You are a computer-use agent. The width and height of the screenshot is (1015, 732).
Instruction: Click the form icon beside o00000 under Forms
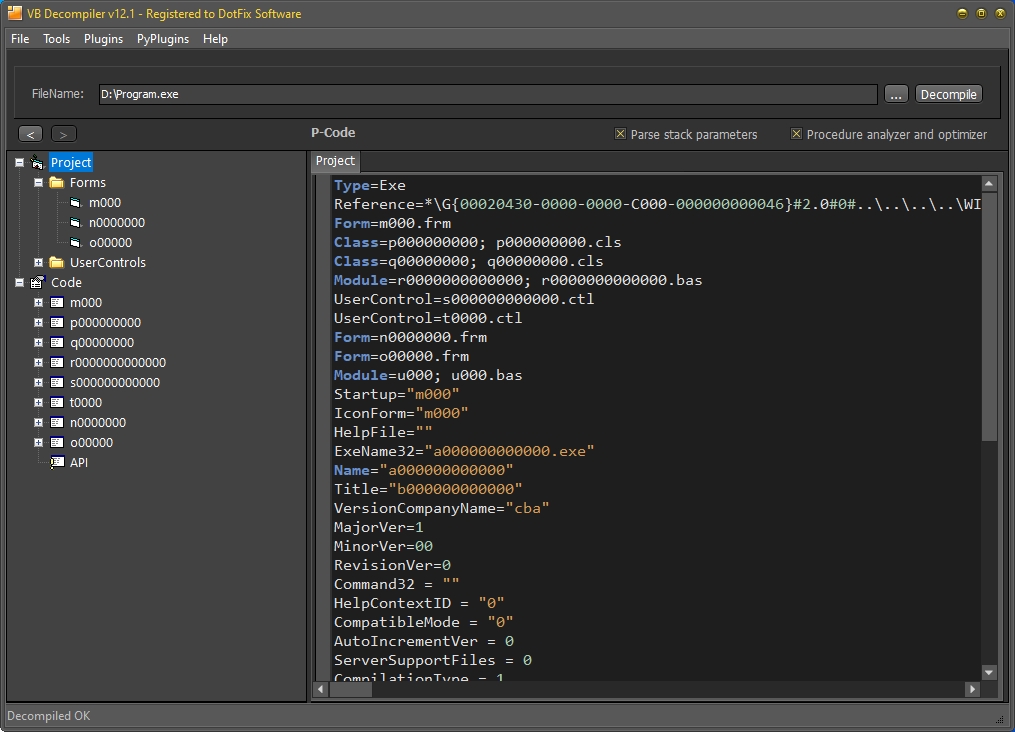(x=76, y=243)
